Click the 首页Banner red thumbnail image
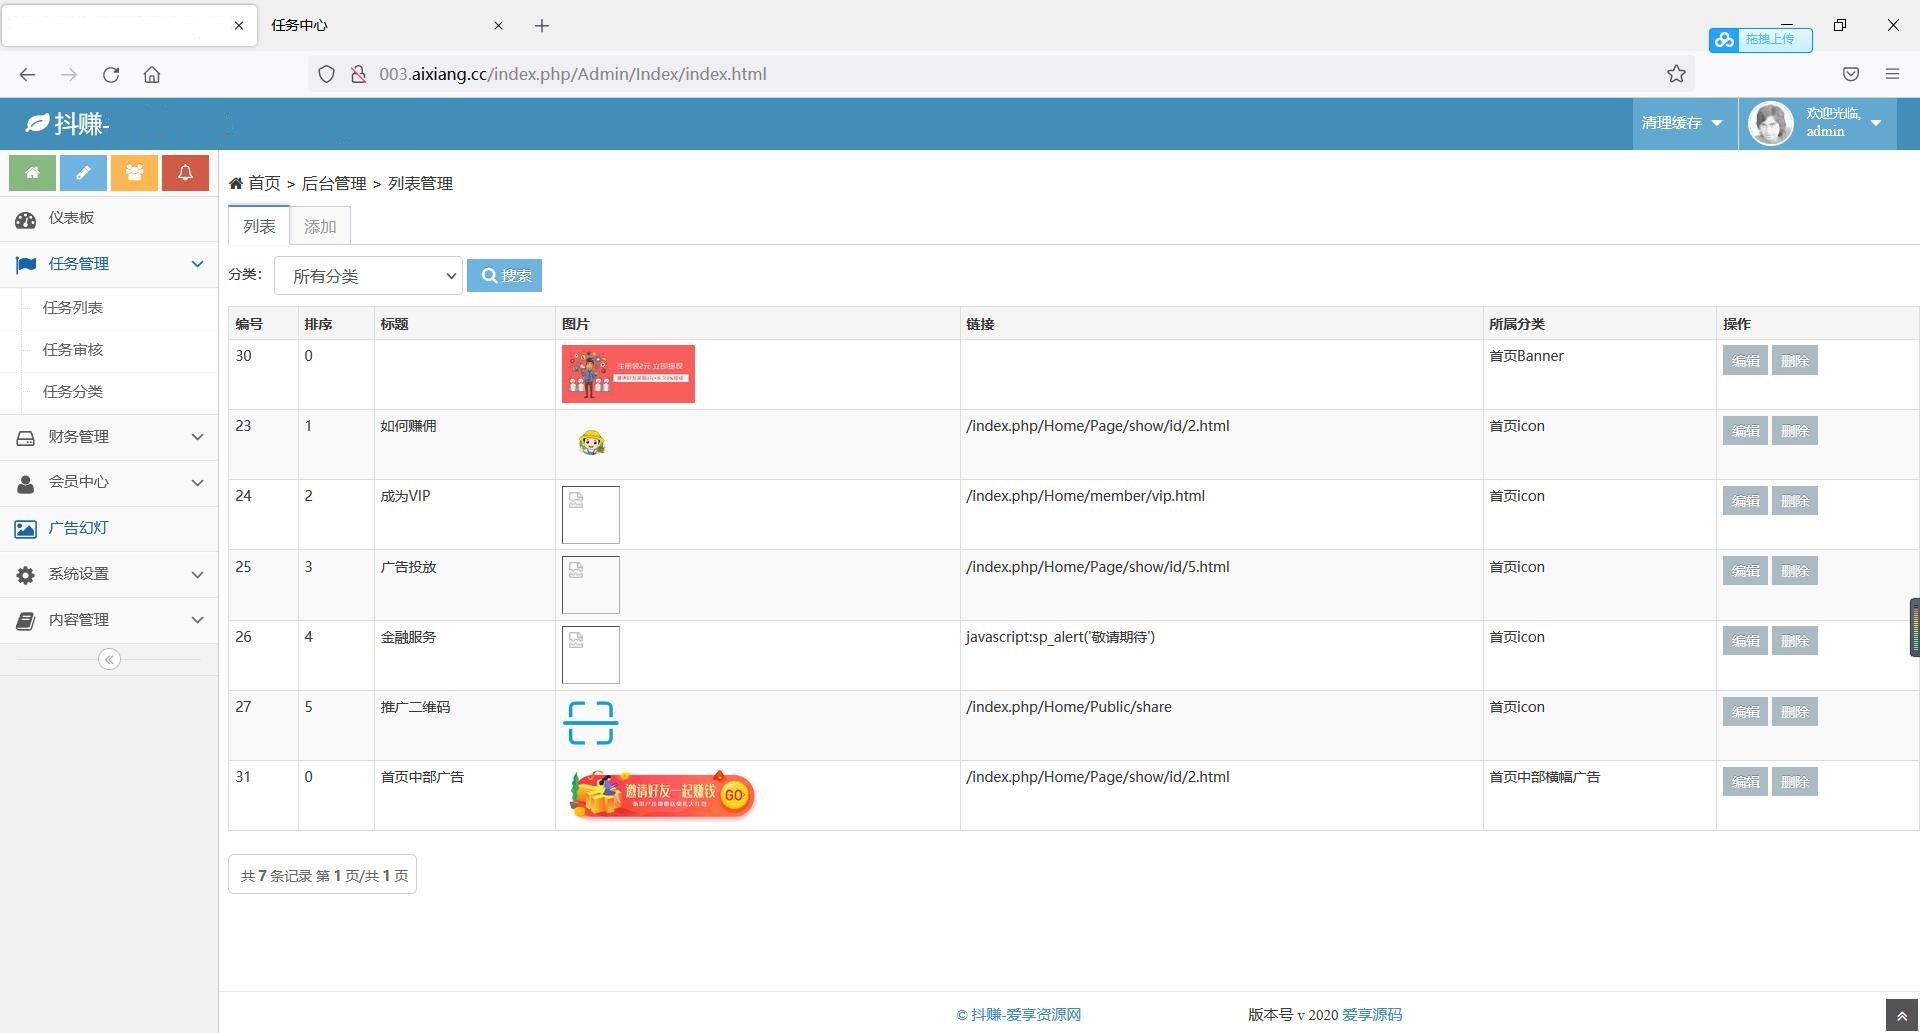This screenshot has height=1033, width=1920. pyautogui.click(x=628, y=374)
